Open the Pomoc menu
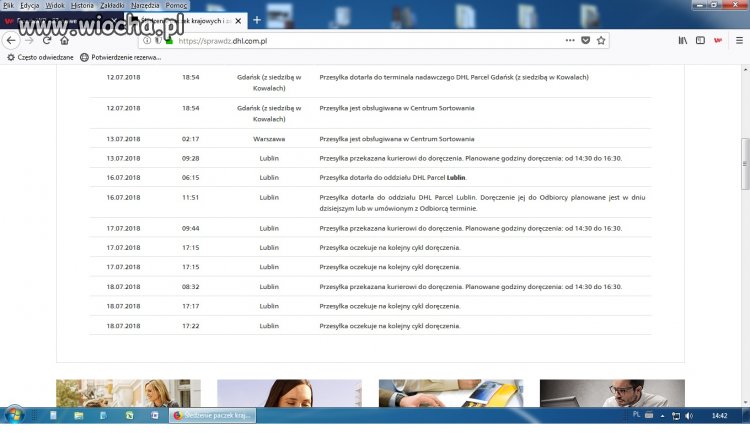The height and width of the screenshot is (433, 750). tap(176, 5)
